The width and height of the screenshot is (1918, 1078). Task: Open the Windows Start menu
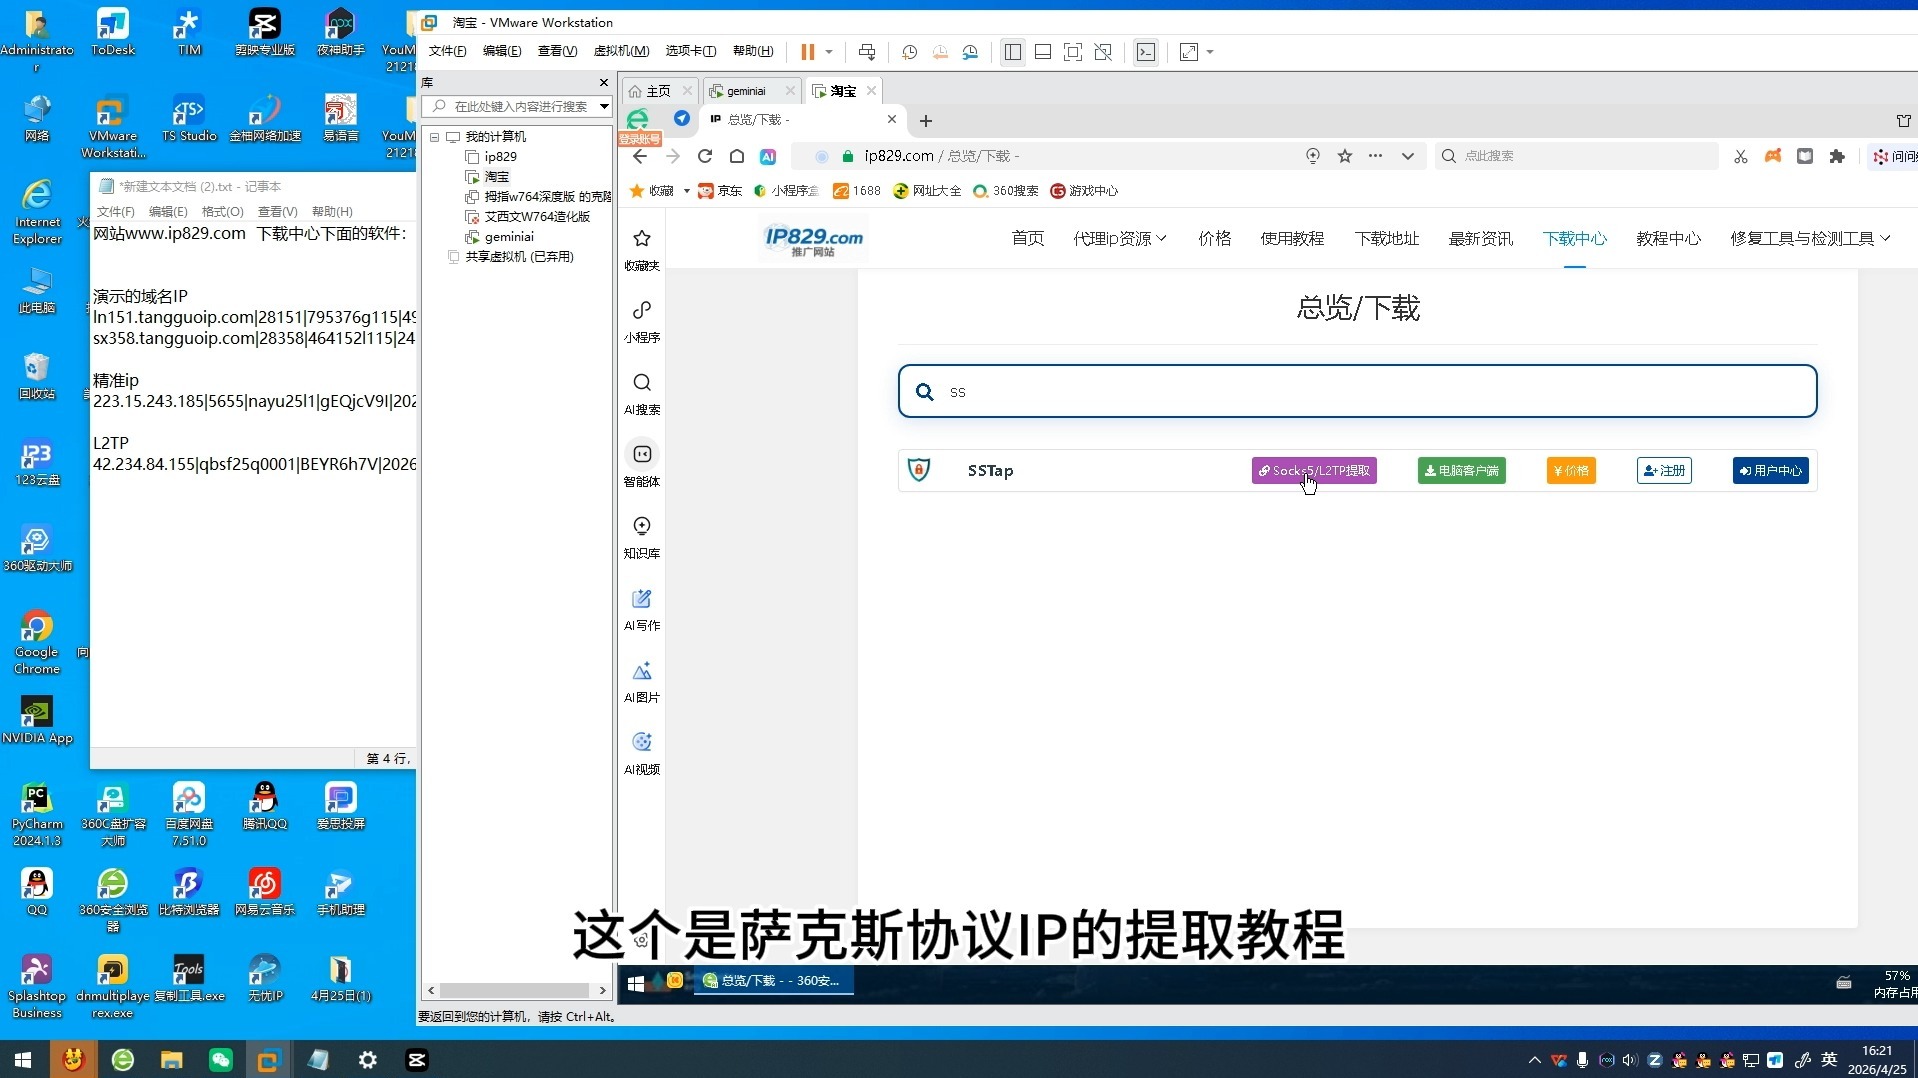(x=23, y=1060)
